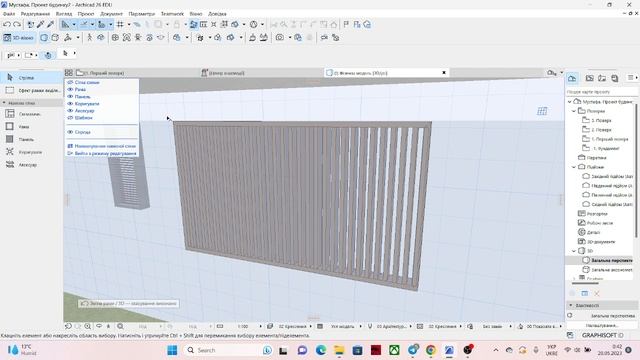Collapse the elevations folder chevron
Screen dimensions: 640x360
(574, 167)
